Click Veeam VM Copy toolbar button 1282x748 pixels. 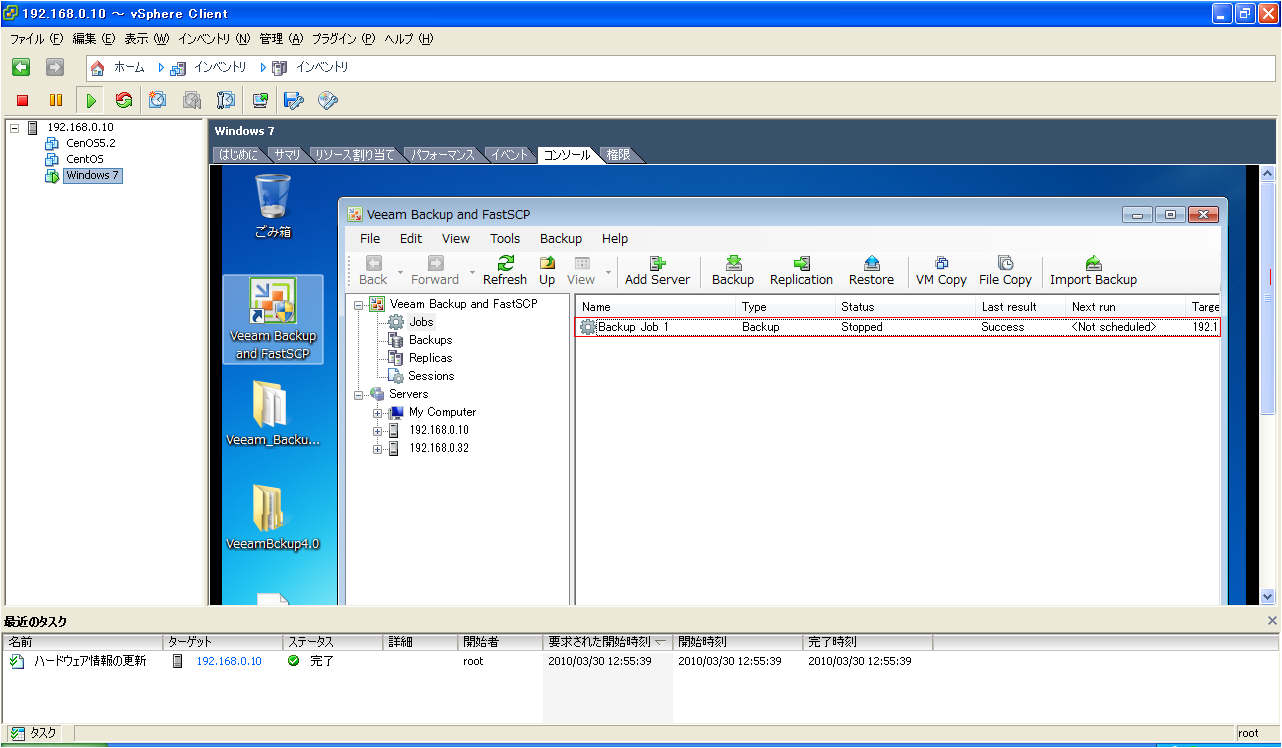click(x=941, y=270)
